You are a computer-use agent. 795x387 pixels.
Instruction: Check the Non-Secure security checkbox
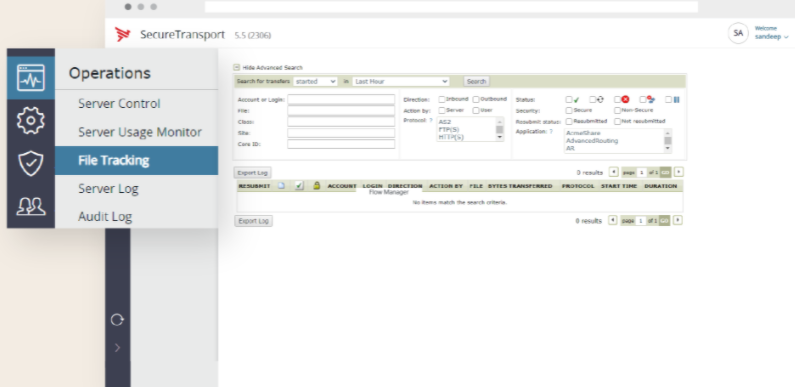point(617,111)
